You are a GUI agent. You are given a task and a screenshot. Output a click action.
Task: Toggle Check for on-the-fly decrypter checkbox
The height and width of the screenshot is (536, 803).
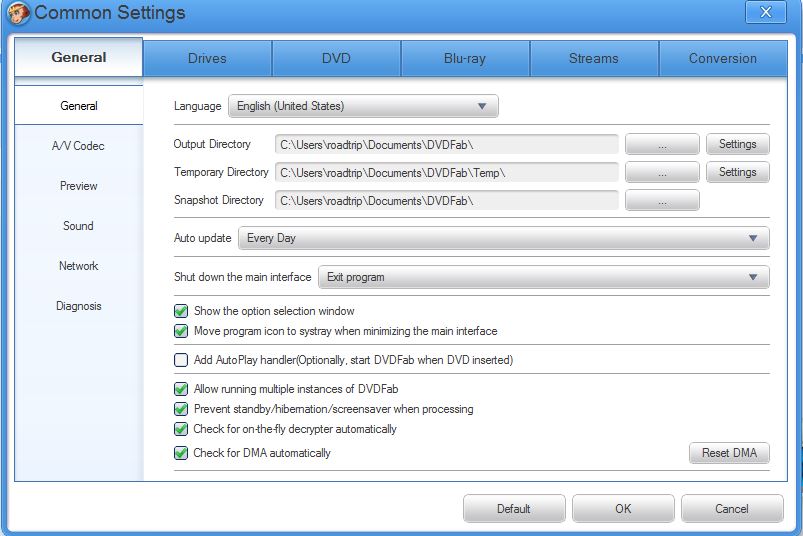[x=181, y=428]
